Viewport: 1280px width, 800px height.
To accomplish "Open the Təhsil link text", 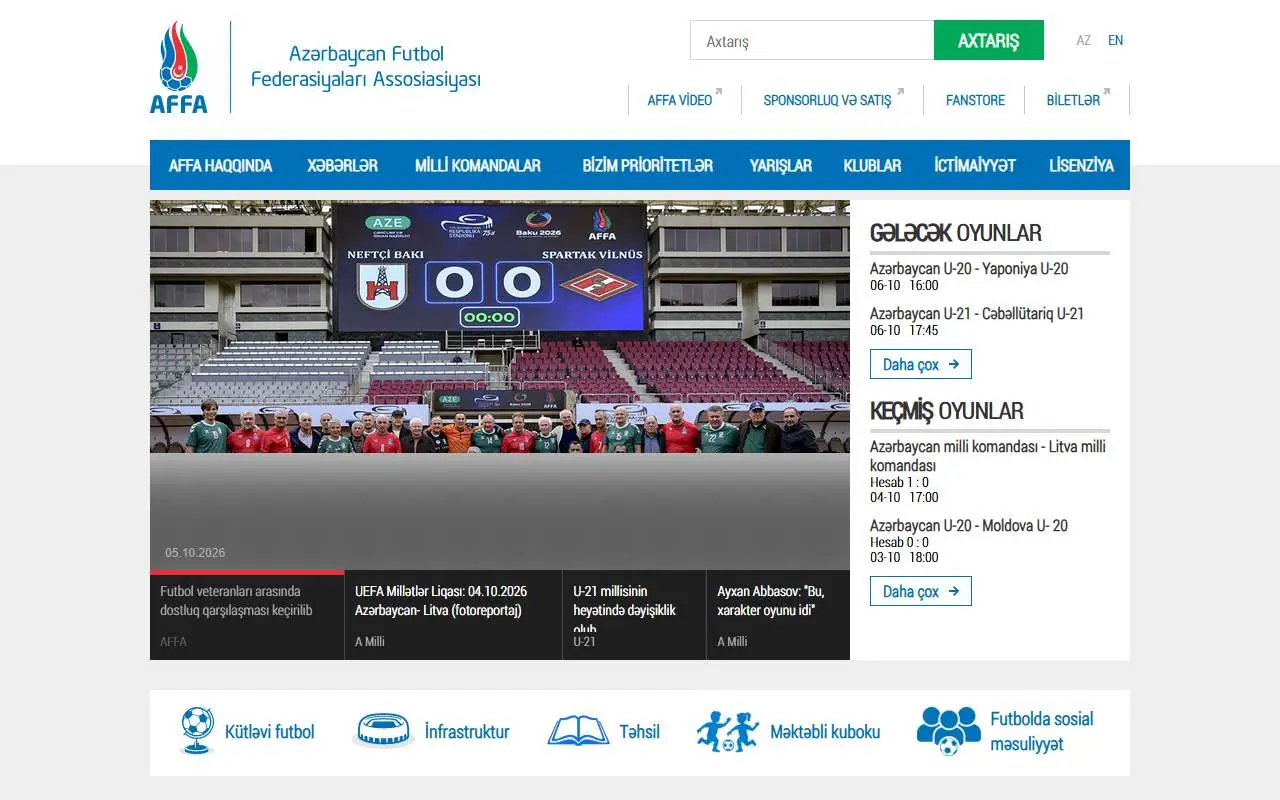I will coord(639,732).
